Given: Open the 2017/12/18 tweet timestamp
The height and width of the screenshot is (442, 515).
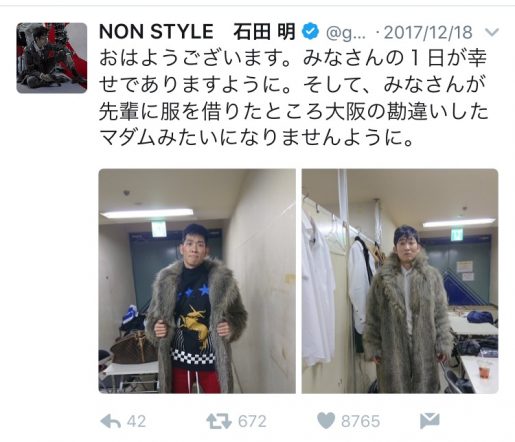Looking at the screenshot, I should (428, 32).
